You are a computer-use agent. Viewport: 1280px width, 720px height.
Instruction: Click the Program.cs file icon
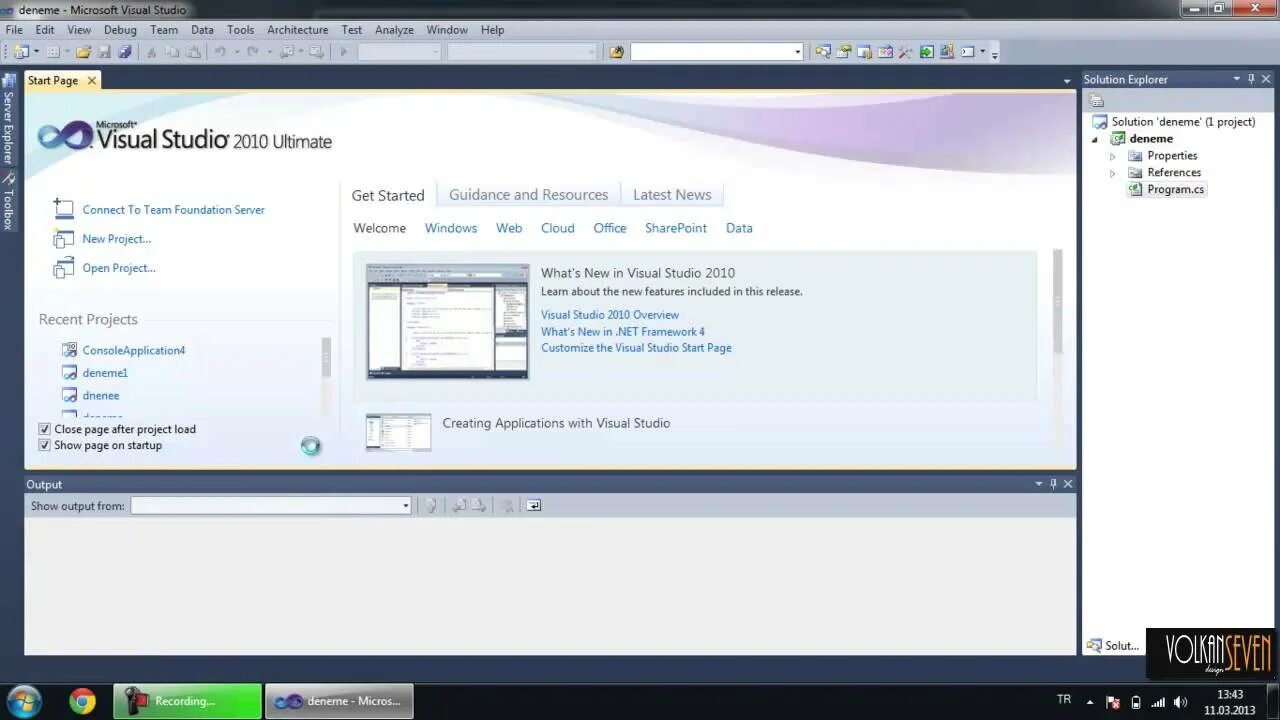click(x=1135, y=189)
